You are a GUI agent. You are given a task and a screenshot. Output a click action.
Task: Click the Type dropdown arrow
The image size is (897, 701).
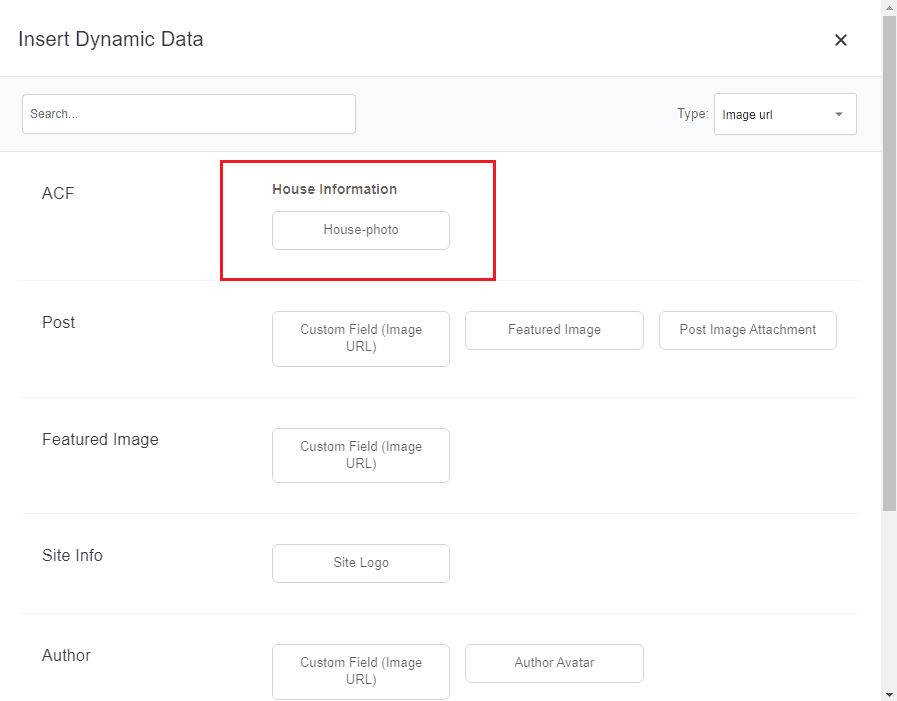coord(838,114)
